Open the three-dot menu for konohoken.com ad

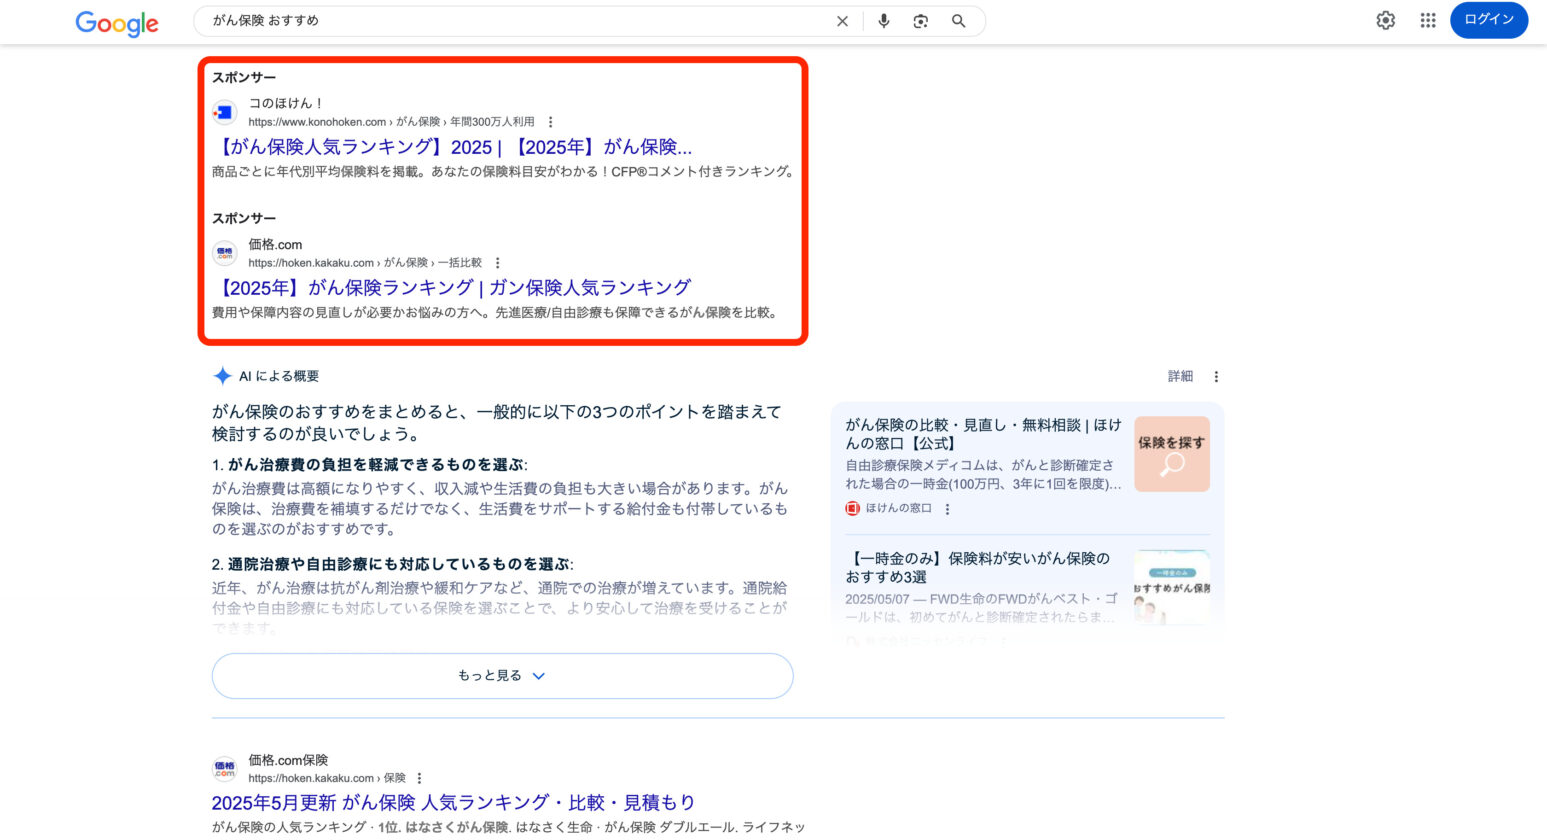(550, 122)
